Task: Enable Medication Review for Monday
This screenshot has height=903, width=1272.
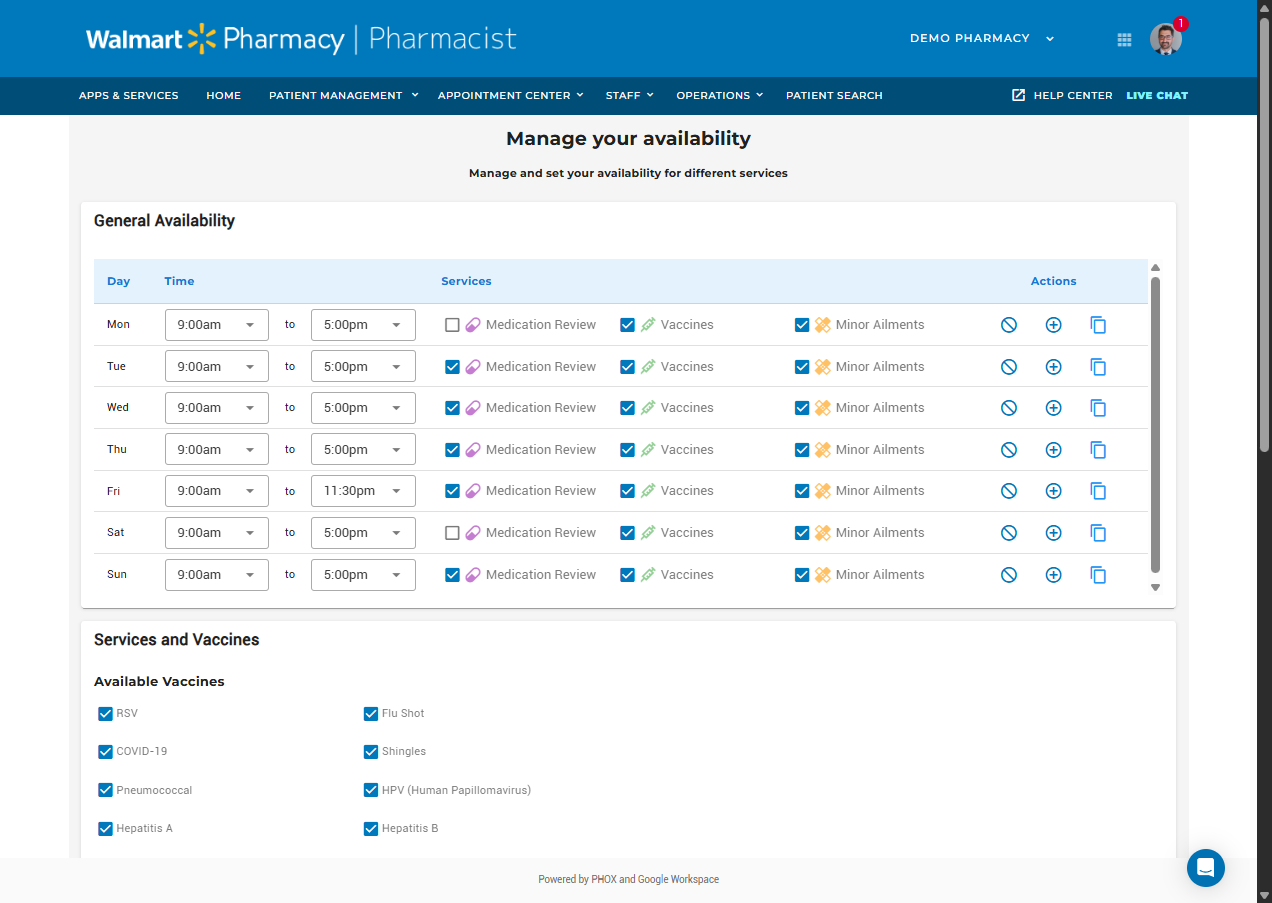Action: pos(452,325)
